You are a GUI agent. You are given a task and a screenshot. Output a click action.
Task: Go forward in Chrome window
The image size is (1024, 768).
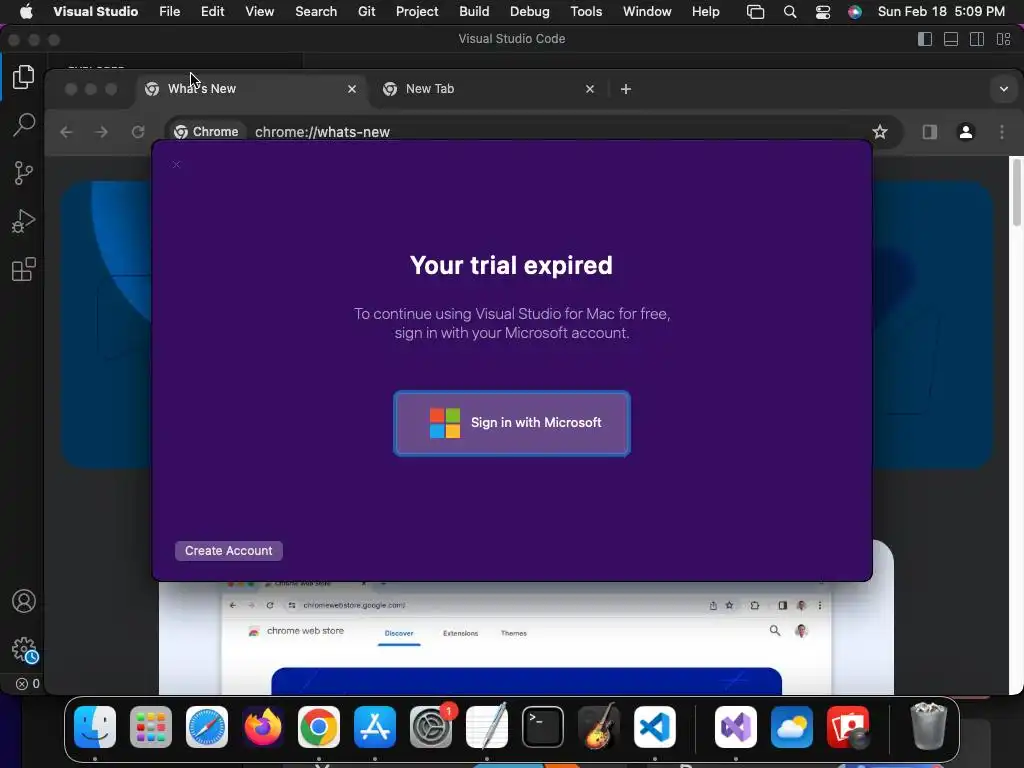point(101,132)
